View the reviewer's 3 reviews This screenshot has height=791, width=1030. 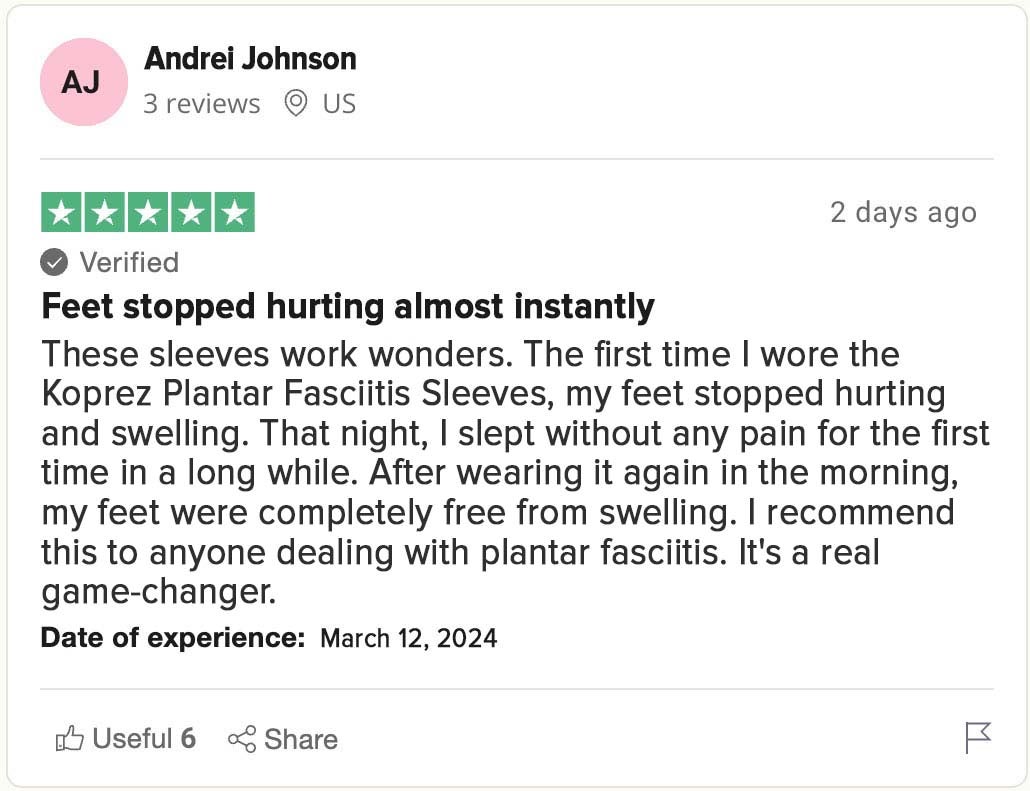tap(202, 104)
